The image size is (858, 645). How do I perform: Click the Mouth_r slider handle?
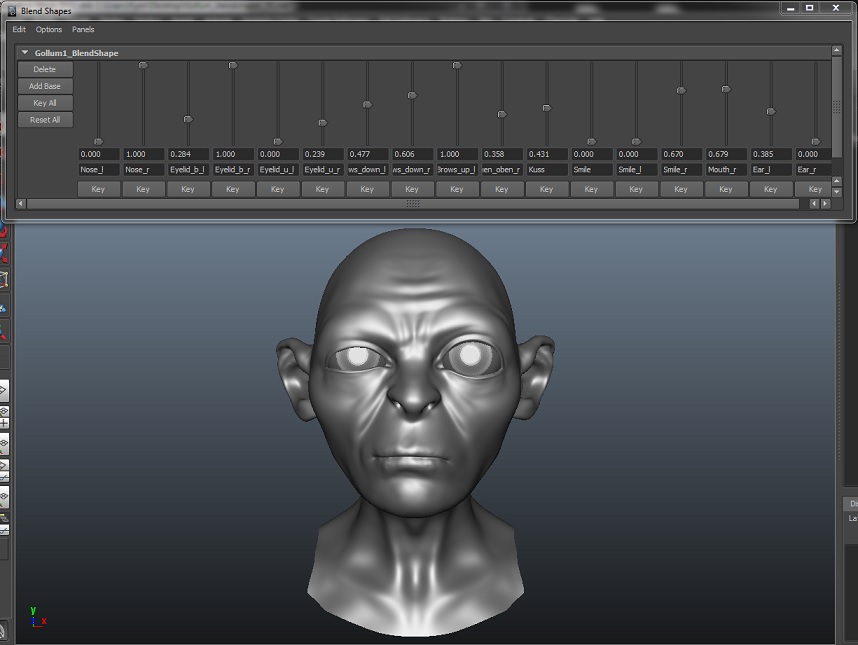coord(727,89)
